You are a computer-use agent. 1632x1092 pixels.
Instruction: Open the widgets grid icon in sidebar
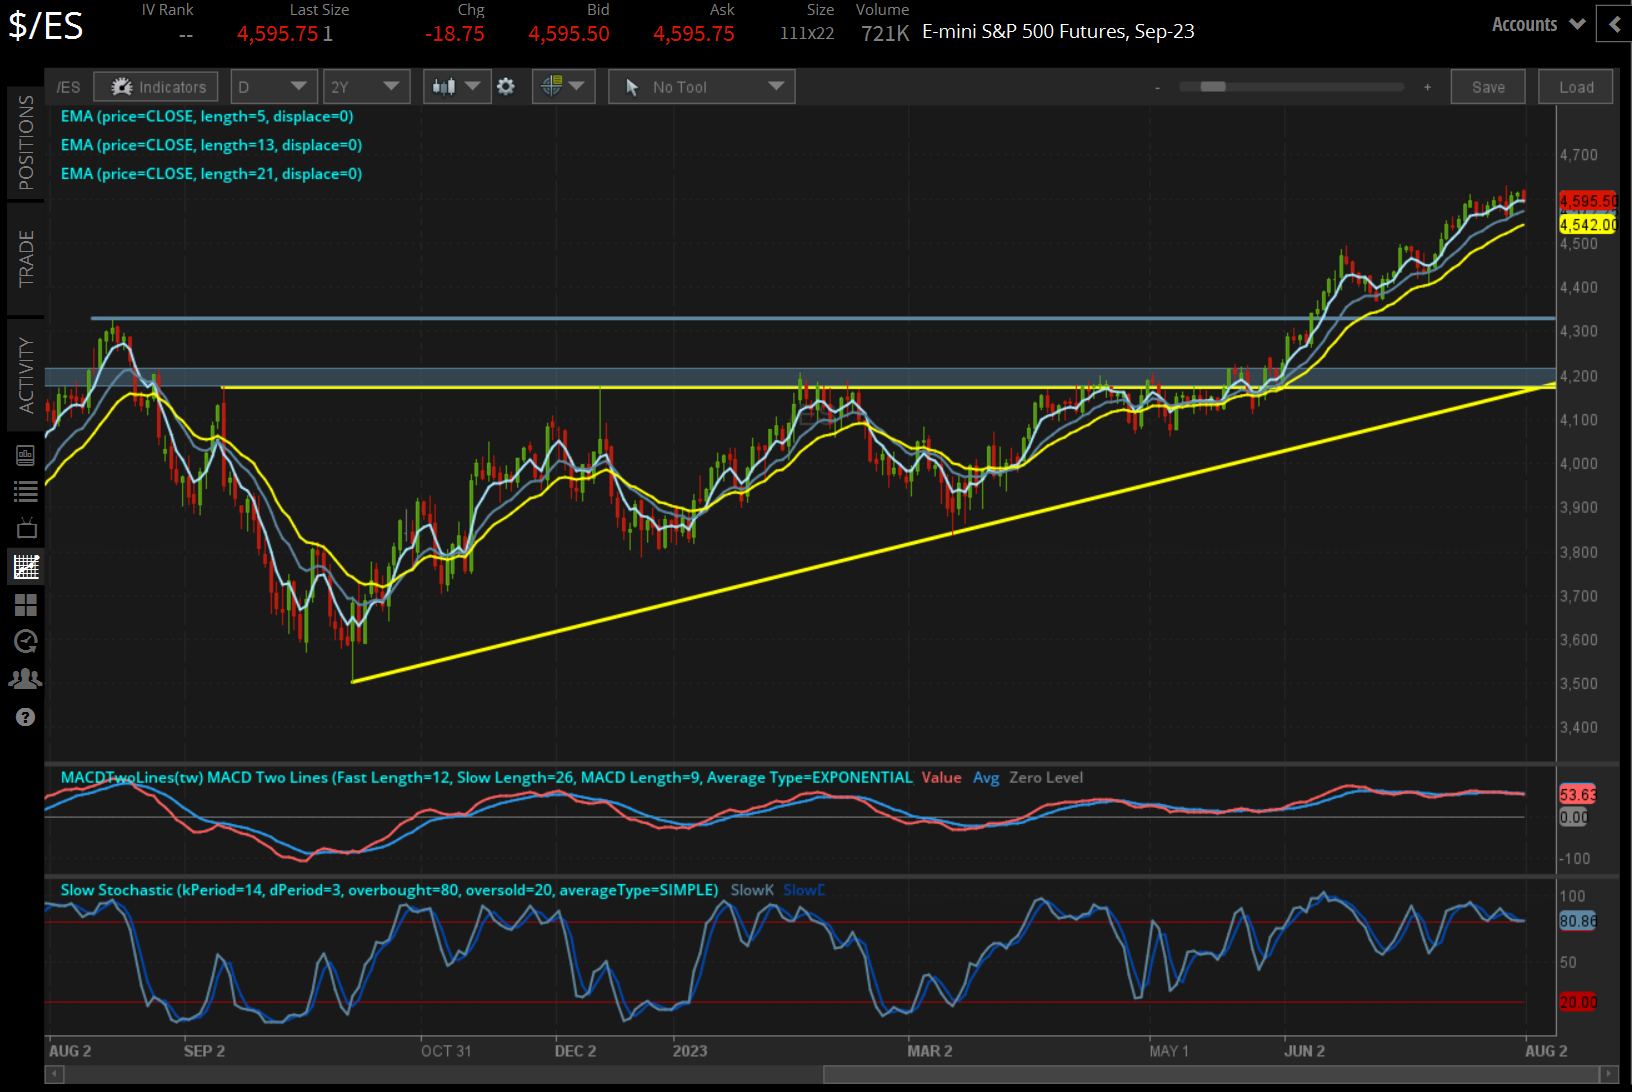pos(25,604)
